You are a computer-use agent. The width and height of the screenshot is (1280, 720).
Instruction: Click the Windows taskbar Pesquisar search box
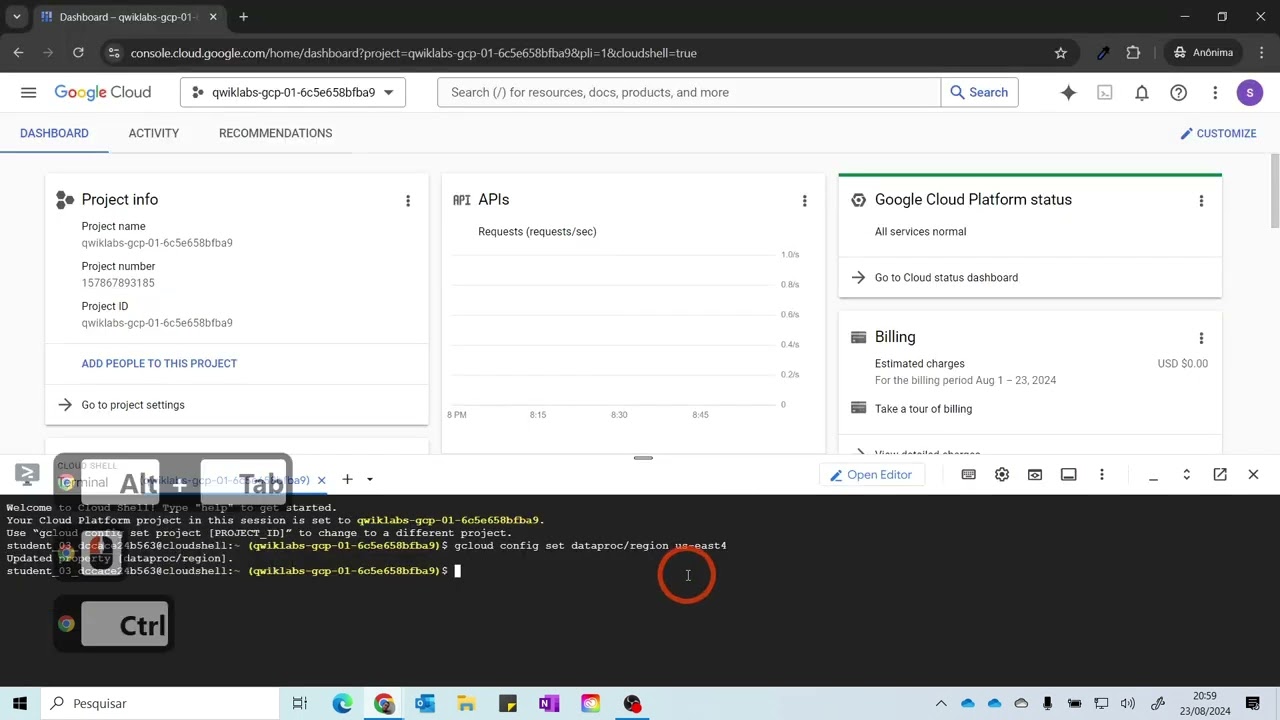pos(160,703)
